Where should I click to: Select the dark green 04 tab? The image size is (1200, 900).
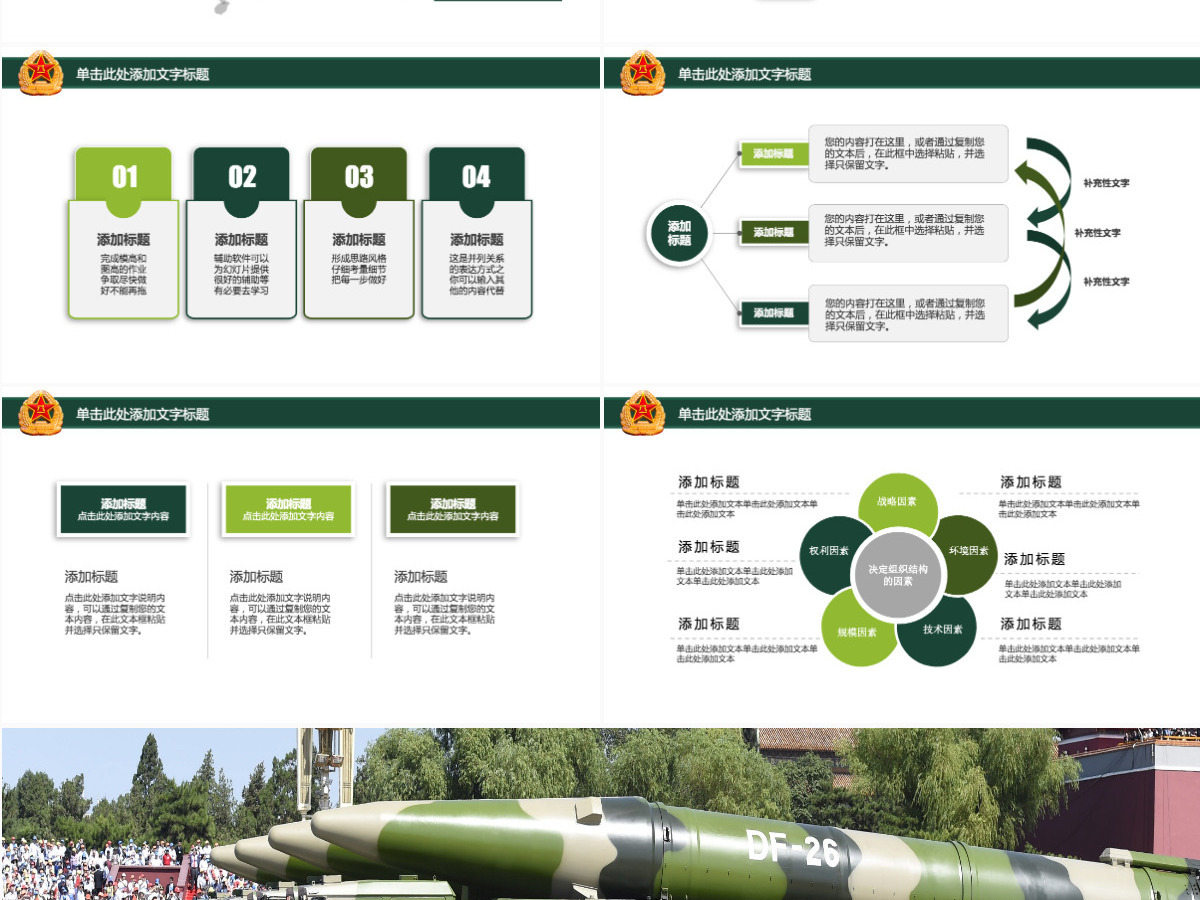click(x=477, y=178)
